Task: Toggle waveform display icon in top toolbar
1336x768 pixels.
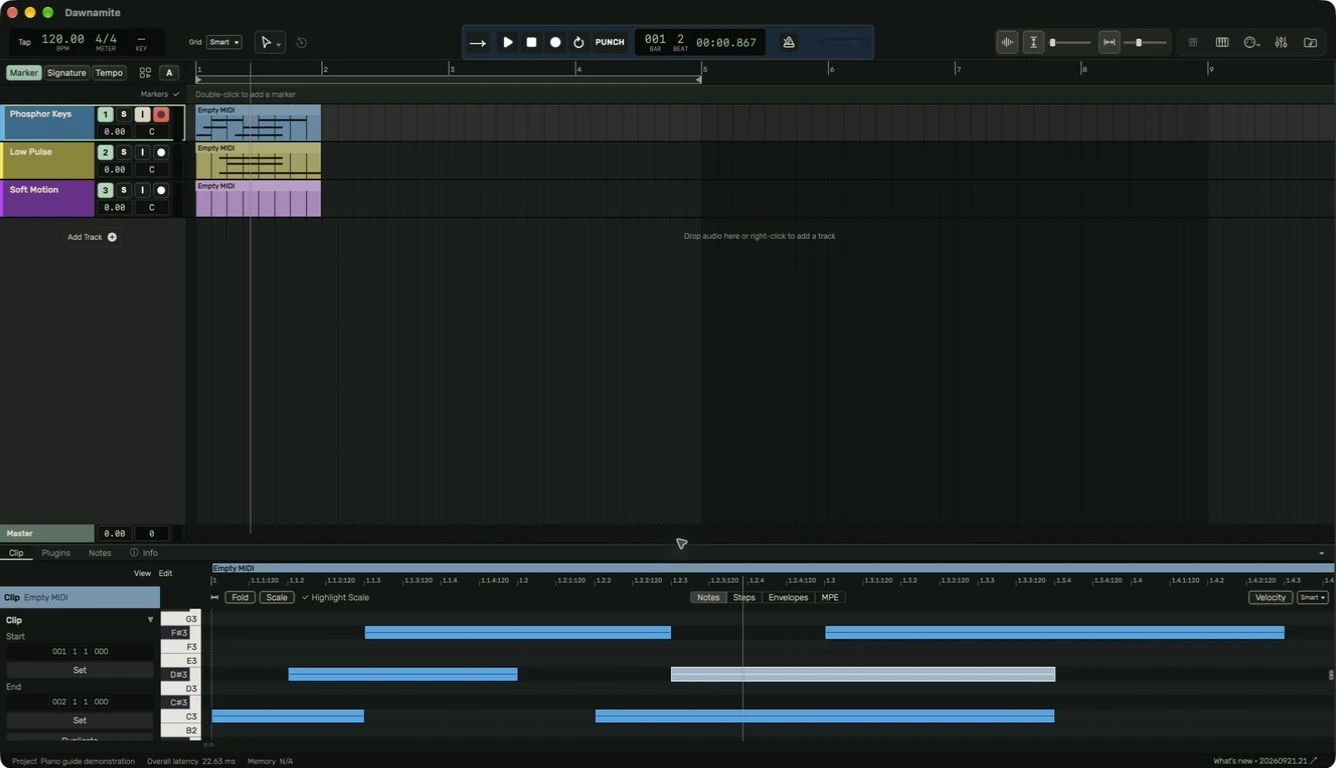Action: (1007, 42)
